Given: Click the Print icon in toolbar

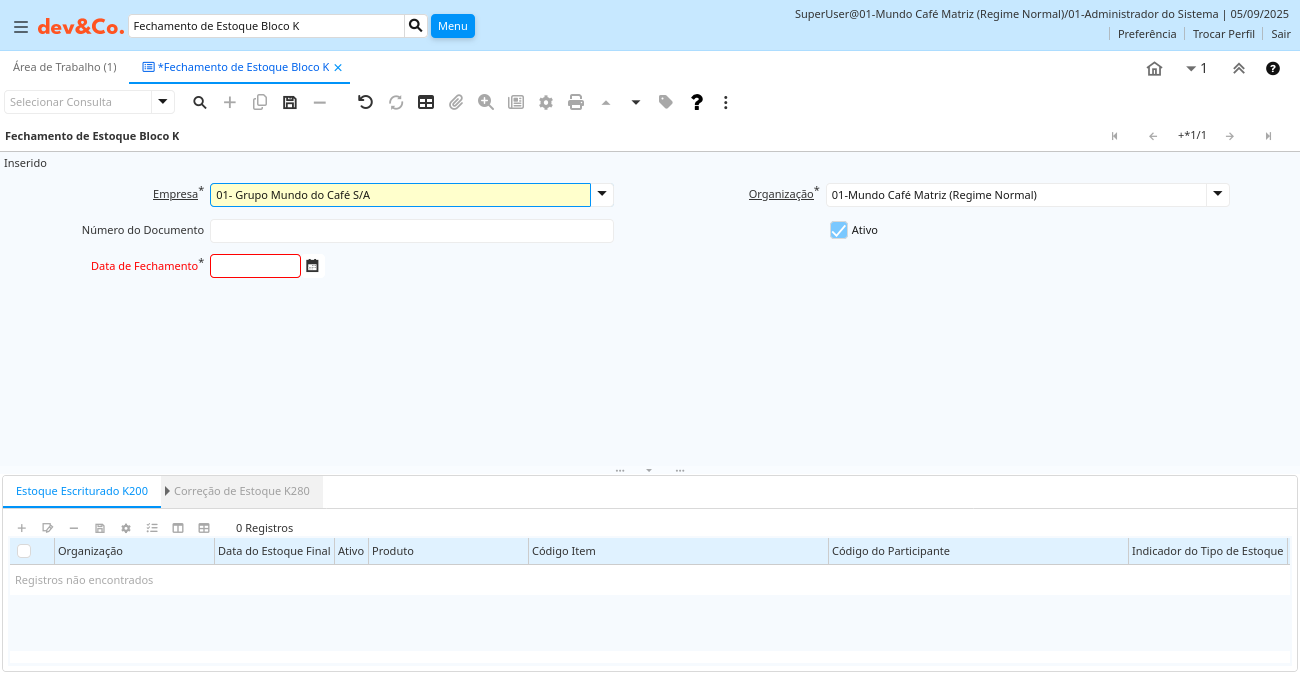Looking at the screenshot, I should (576, 102).
